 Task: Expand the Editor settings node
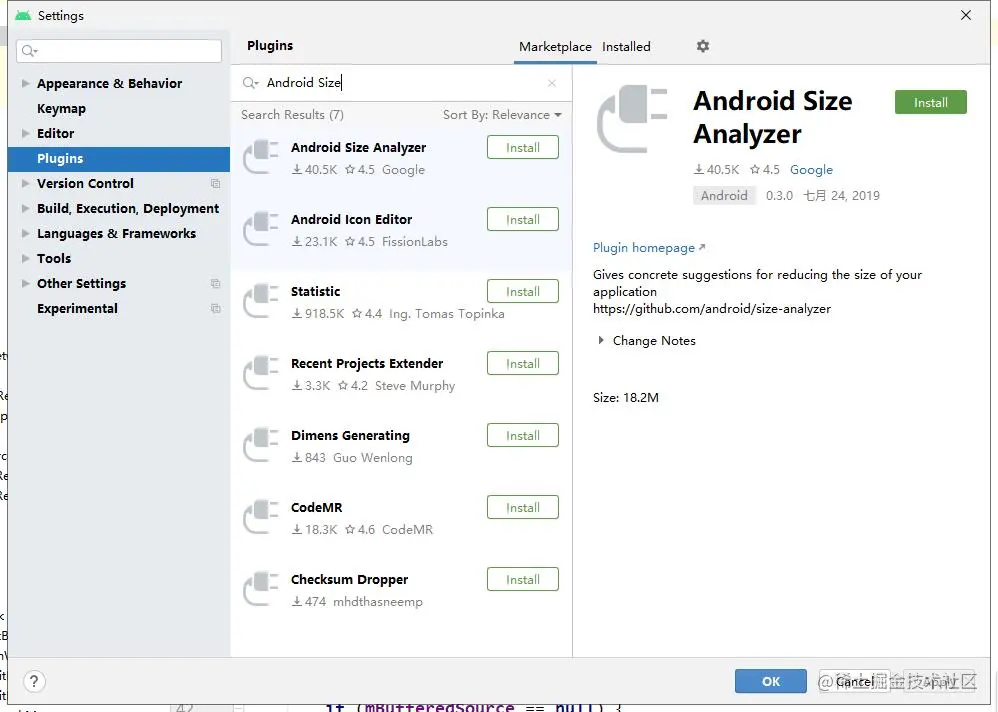click(25, 133)
